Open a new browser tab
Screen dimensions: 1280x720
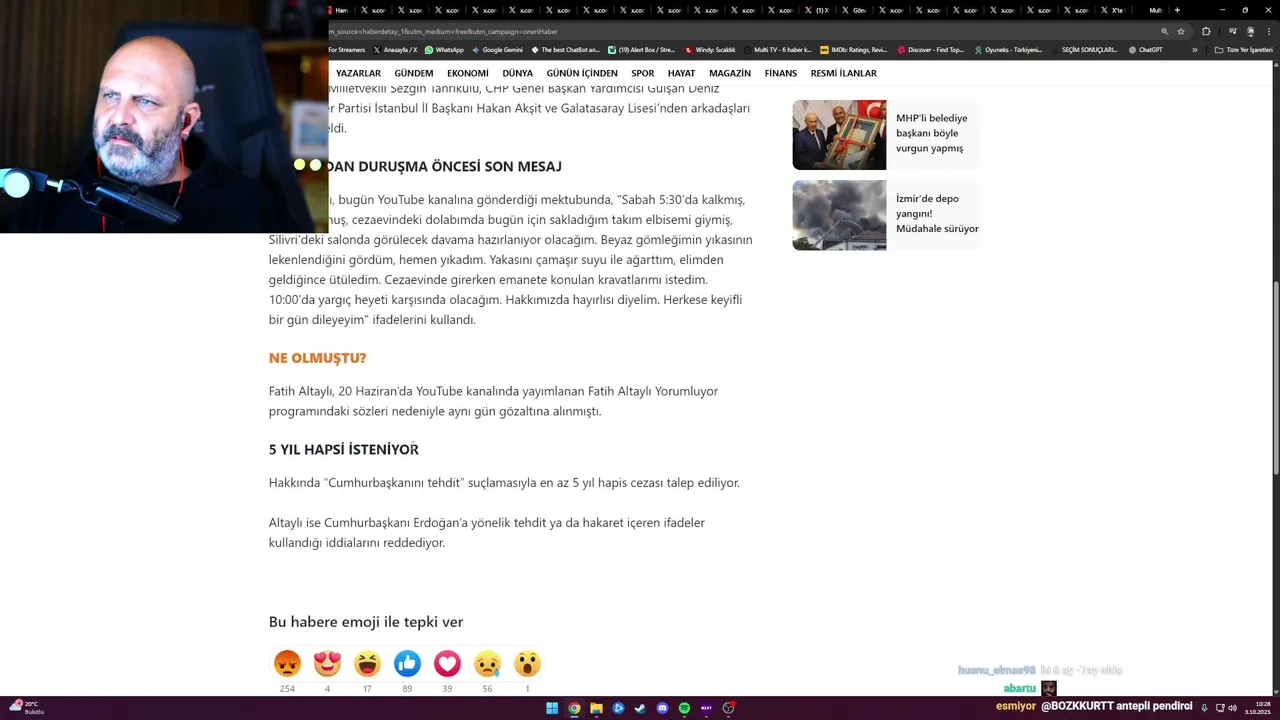click(1177, 10)
